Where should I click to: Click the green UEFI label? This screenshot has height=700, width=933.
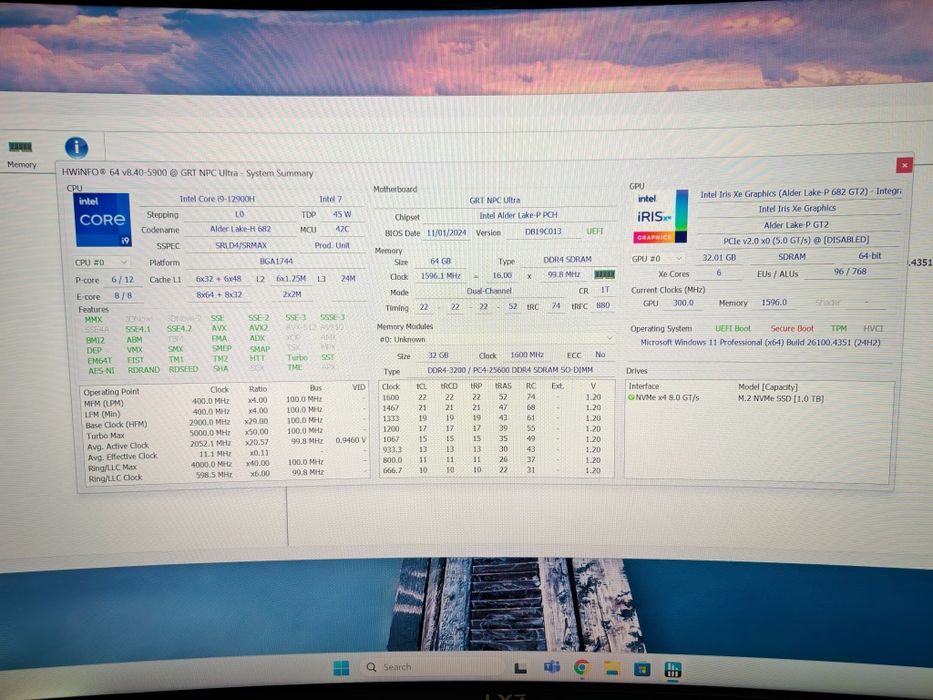coord(595,230)
